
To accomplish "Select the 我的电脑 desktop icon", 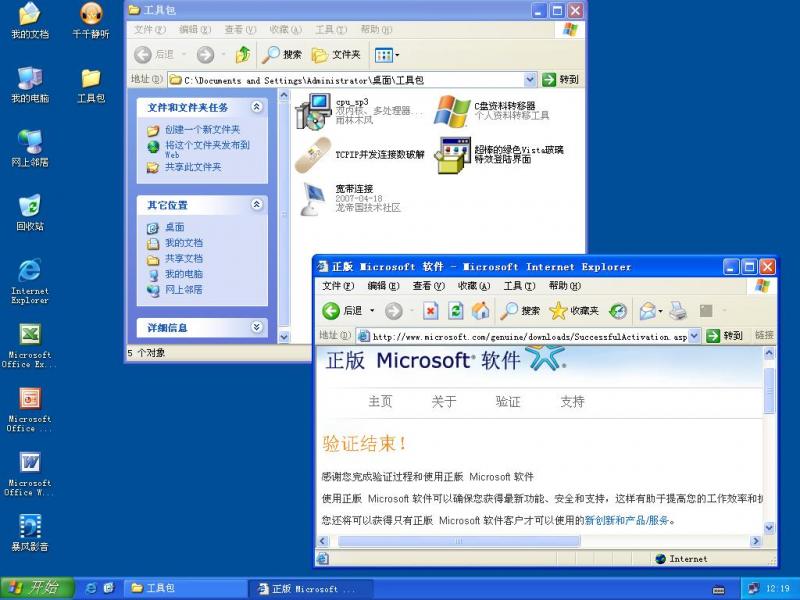I will pyautogui.click(x=30, y=85).
